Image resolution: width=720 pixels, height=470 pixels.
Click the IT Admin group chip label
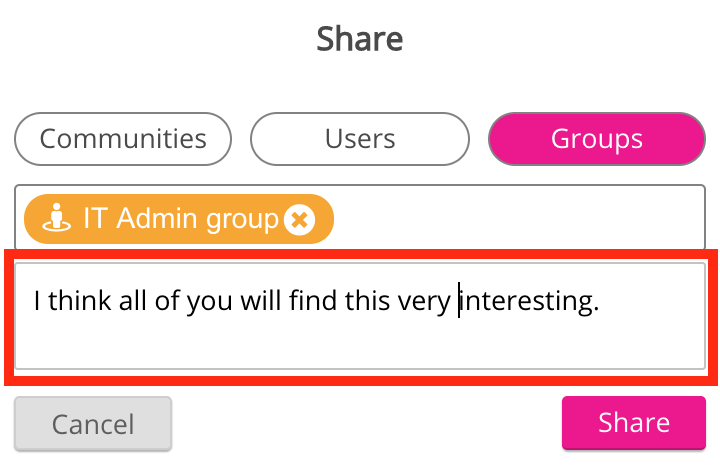(180, 219)
